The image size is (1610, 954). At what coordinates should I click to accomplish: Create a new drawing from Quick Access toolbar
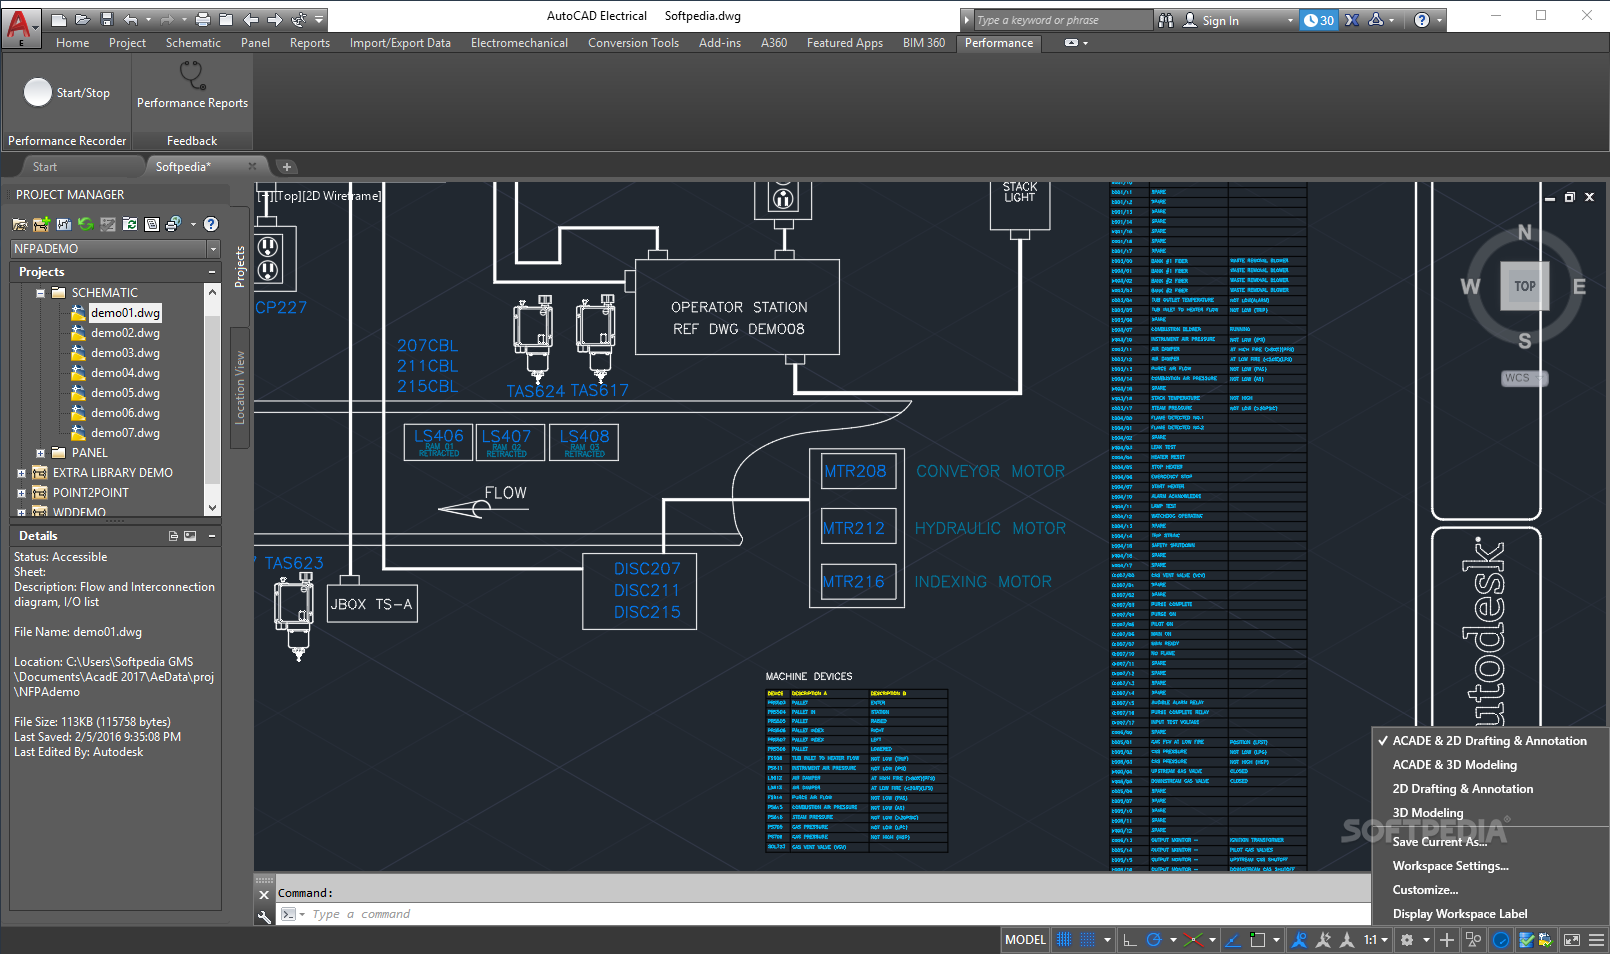click(59, 19)
